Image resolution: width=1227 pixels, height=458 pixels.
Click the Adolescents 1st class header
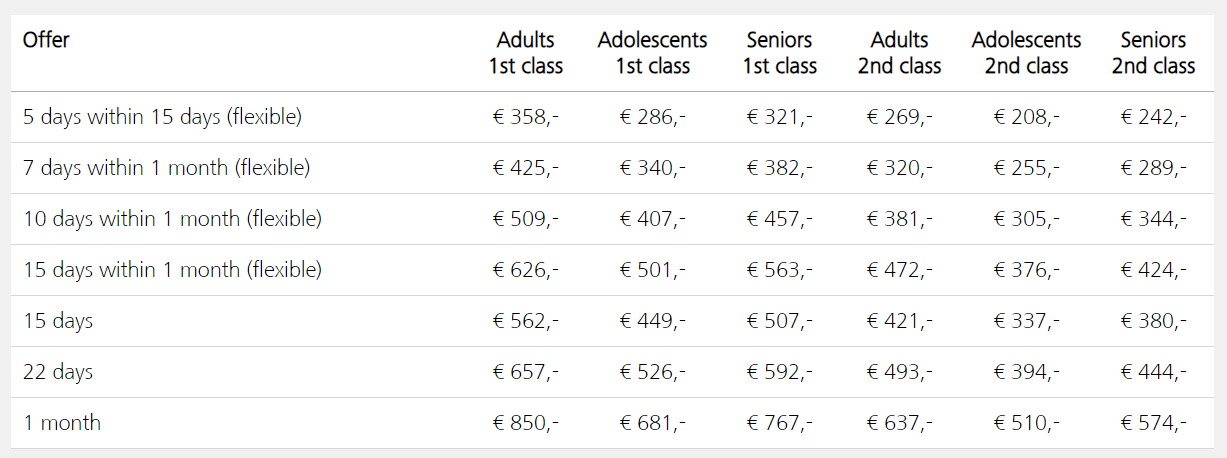pos(652,53)
